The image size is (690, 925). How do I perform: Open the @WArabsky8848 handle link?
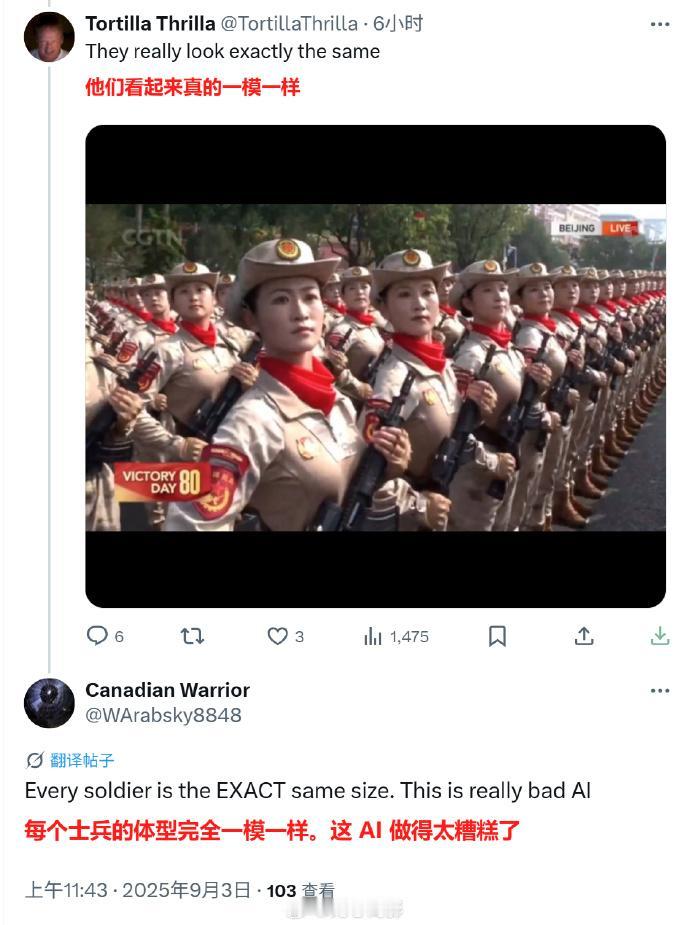(163, 715)
